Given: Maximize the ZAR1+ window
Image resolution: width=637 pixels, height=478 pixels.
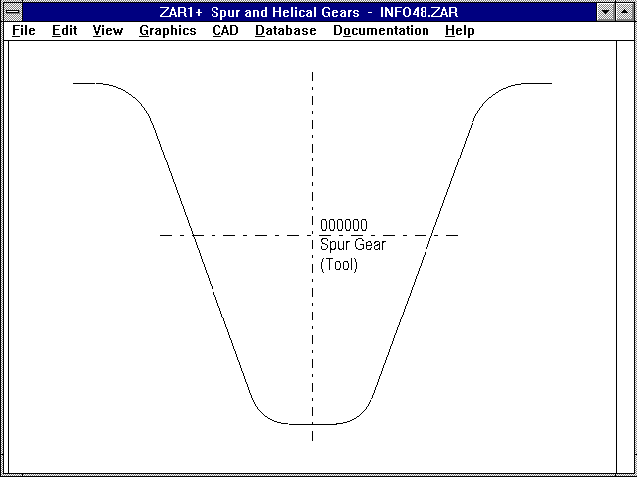Looking at the screenshot, I should click(x=623, y=12).
